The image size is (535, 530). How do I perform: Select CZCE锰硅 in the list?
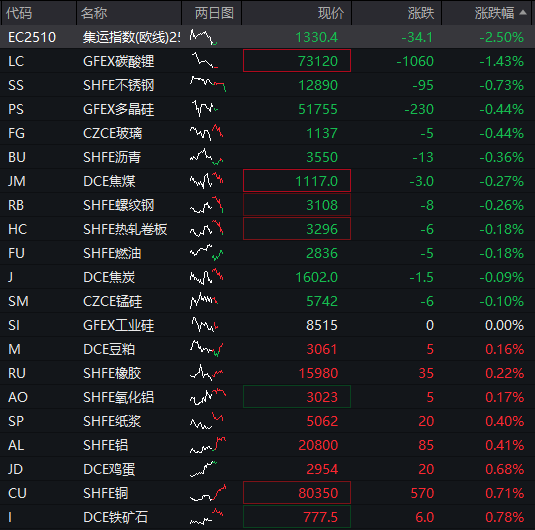pyautogui.click(x=112, y=301)
